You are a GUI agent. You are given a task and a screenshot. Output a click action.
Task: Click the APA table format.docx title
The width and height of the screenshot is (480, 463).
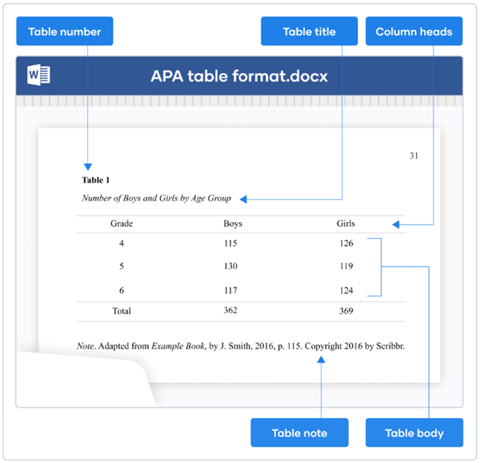(239, 76)
